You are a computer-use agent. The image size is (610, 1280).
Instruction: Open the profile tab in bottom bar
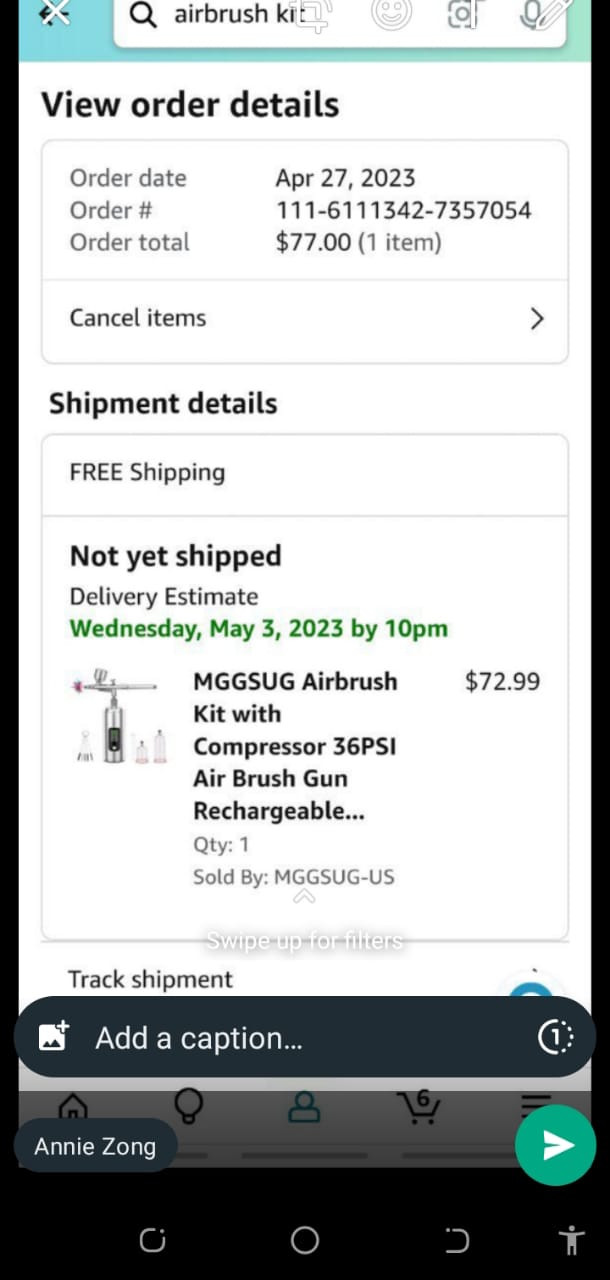pos(304,1106)
